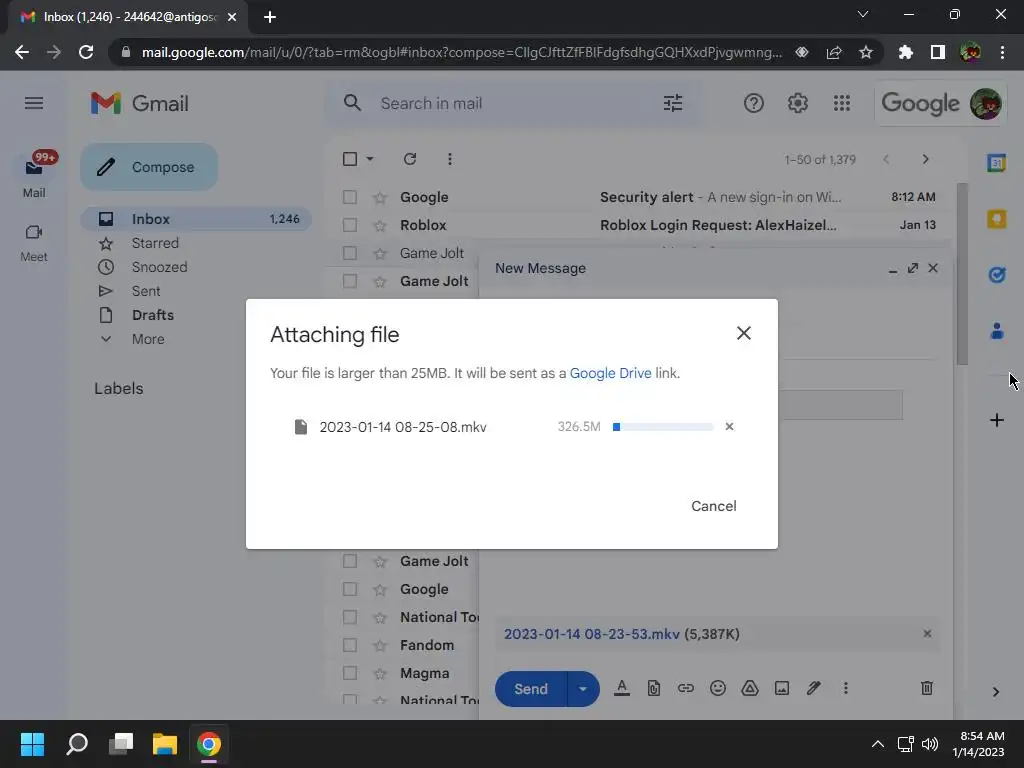The height and width of the screenshot is (768, 1024).
Task: Star the Magma email
Action: (x=379, y=673)
